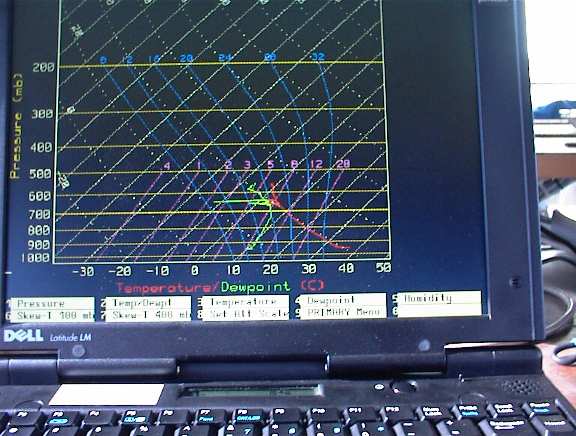Switch to Skew-T 400 mb view
576x436 pixels.
click(148, 315)
